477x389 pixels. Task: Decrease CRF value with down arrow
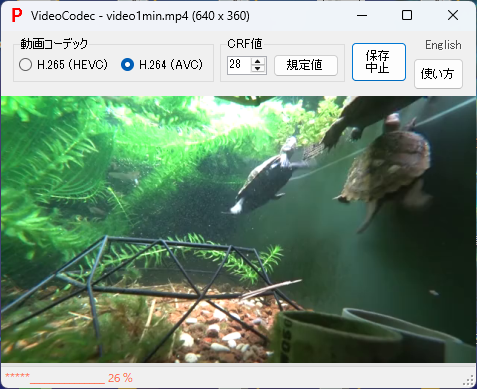258,69
